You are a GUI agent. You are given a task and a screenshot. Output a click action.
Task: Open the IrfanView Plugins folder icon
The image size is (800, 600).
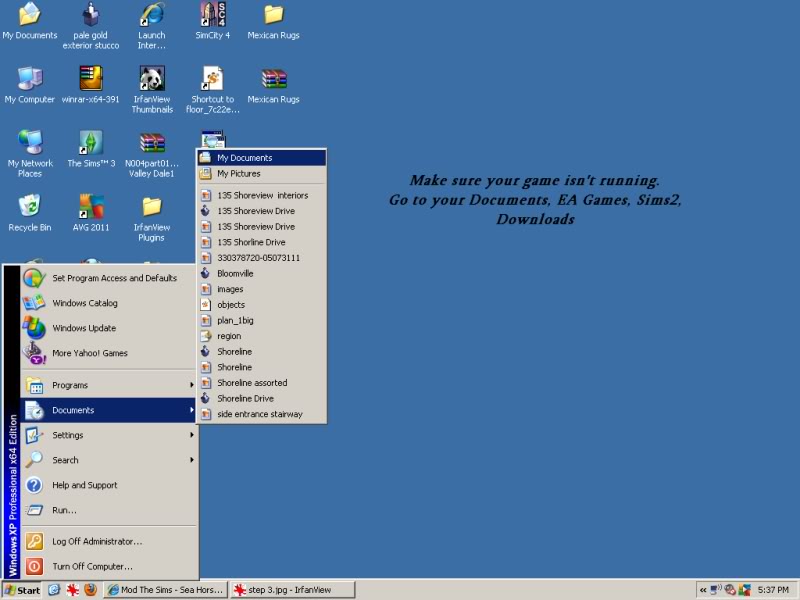(152, 218)
